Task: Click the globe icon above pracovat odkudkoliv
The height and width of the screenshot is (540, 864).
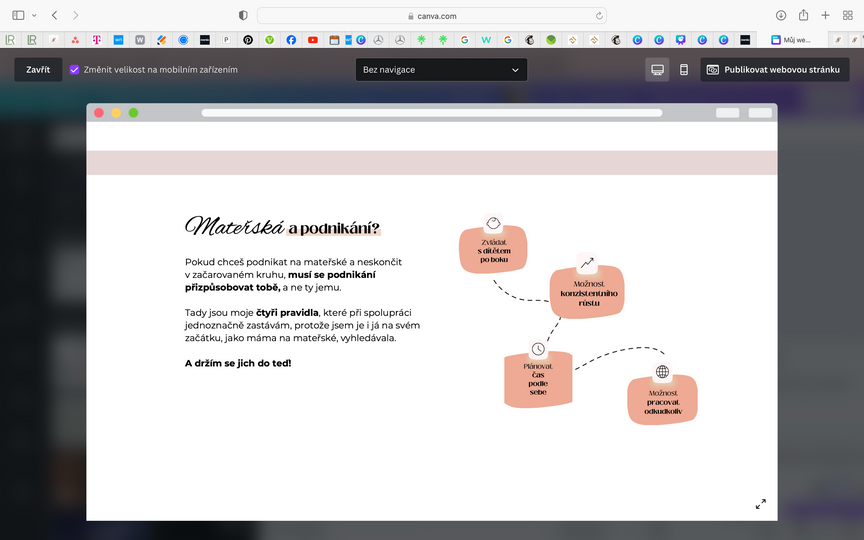Action: click(x=662, y=371)
